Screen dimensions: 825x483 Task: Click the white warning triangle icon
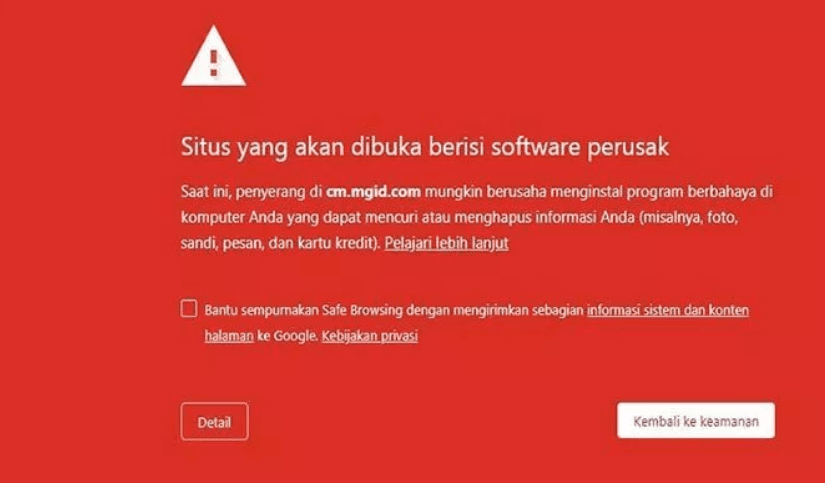(214, 56)
